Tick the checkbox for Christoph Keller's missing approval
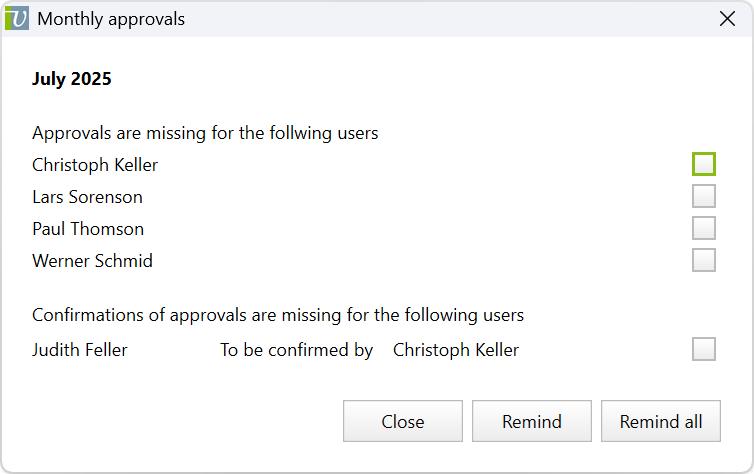The image size is (754, 474). pyautogui.click(x=704, y=164)
